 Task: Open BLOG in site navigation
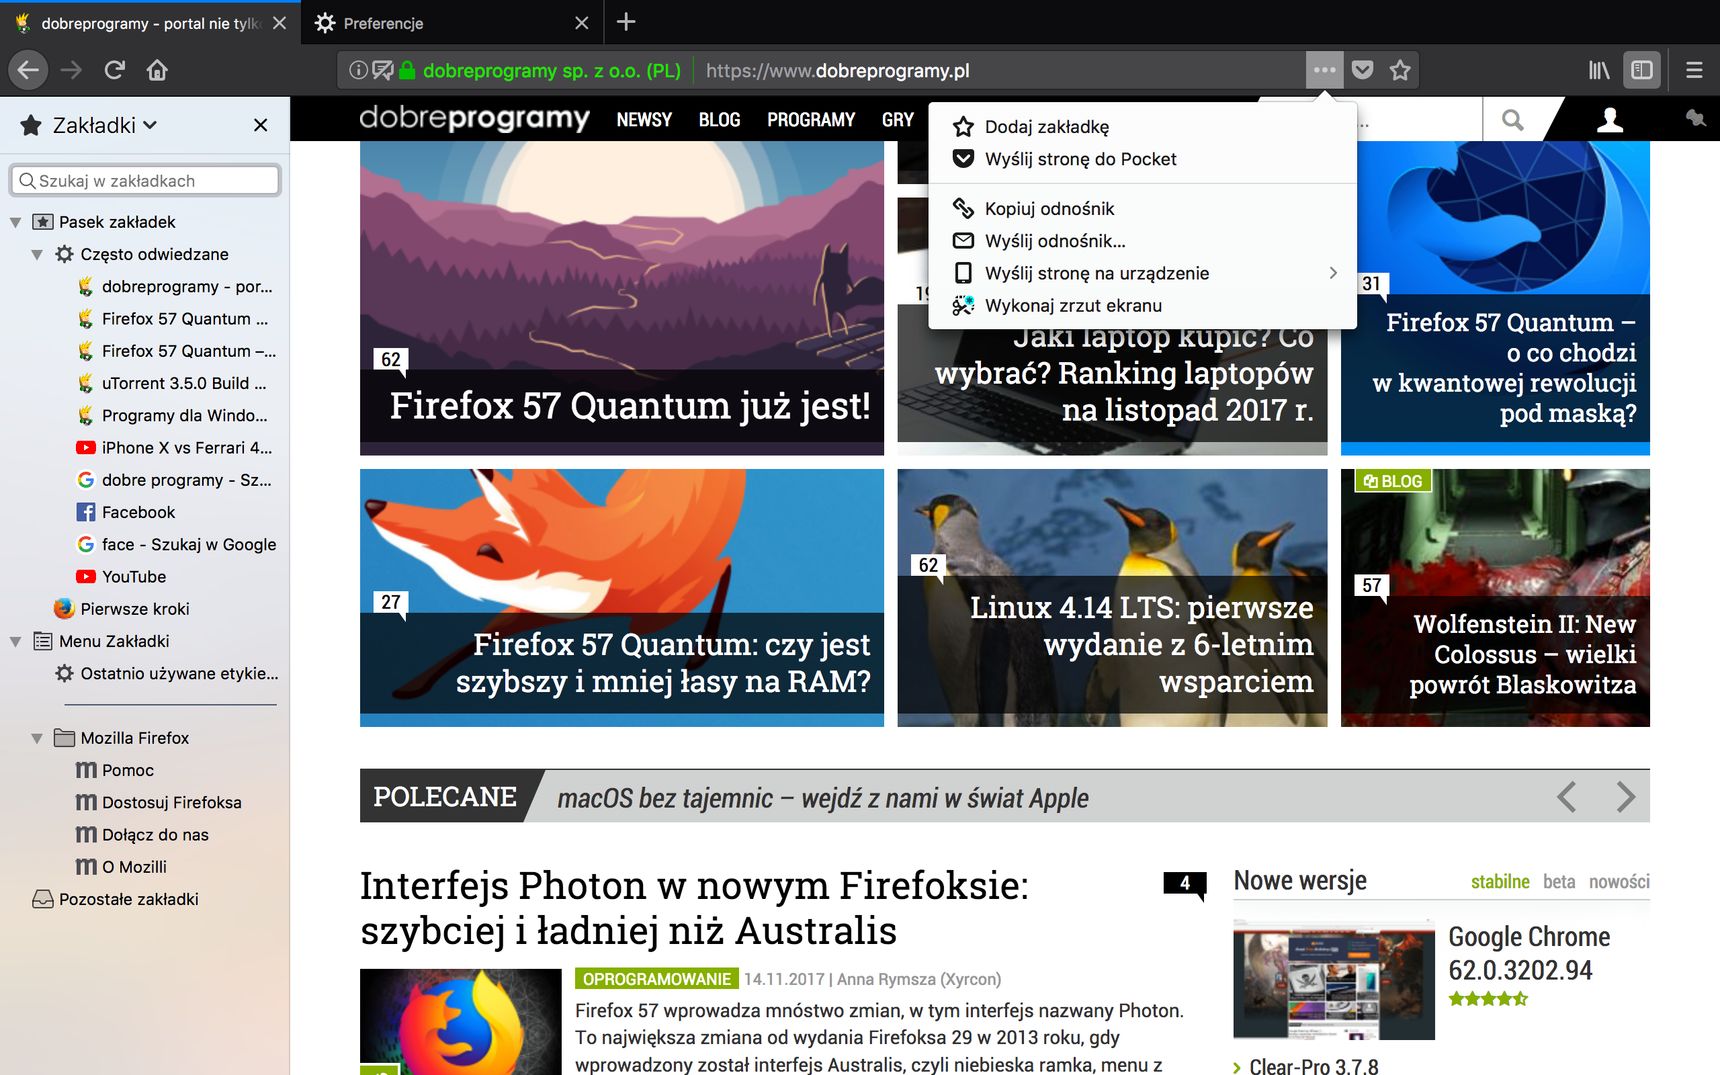(x=719, y=120)
